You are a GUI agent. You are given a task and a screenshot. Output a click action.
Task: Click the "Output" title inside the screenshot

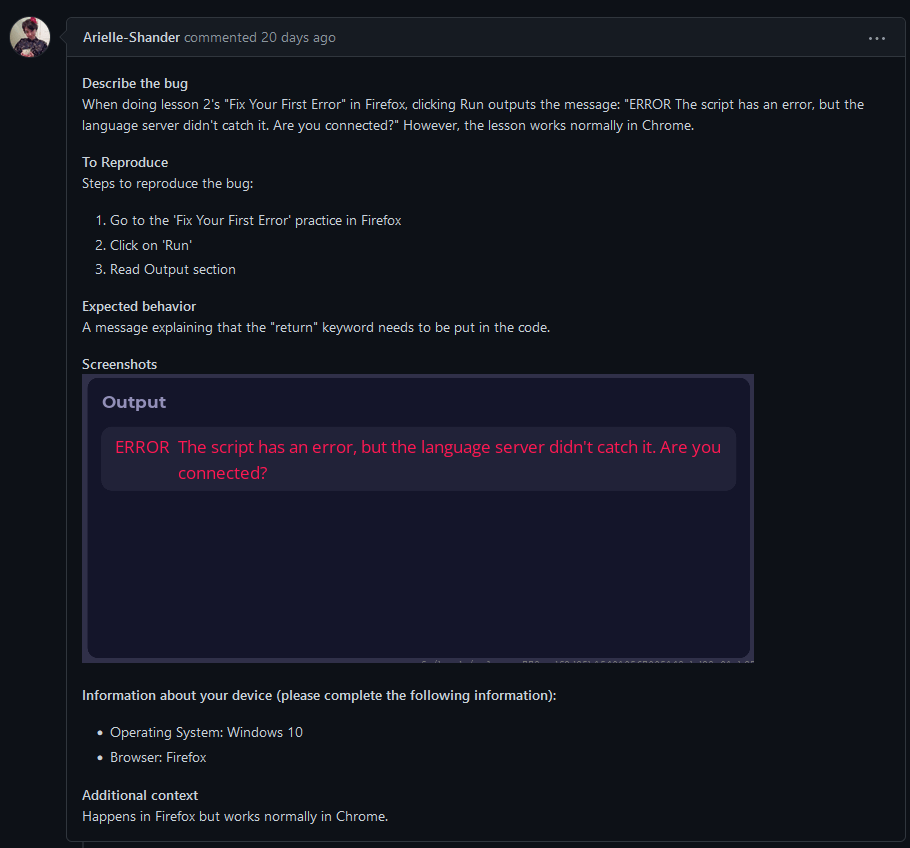point(134,402)
